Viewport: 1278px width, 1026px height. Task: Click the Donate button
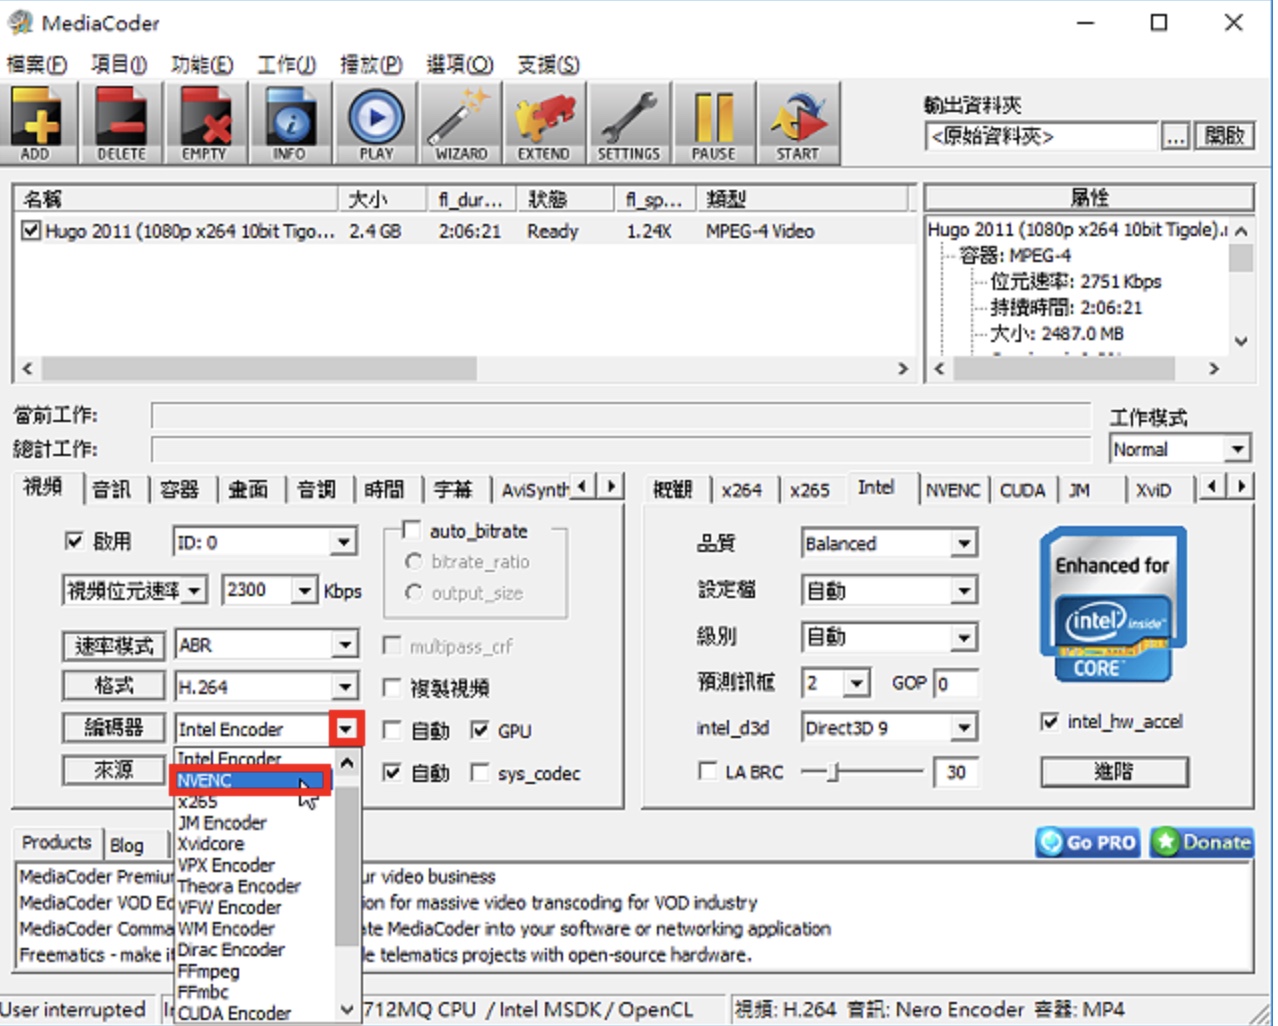[x=1202, y=842]
